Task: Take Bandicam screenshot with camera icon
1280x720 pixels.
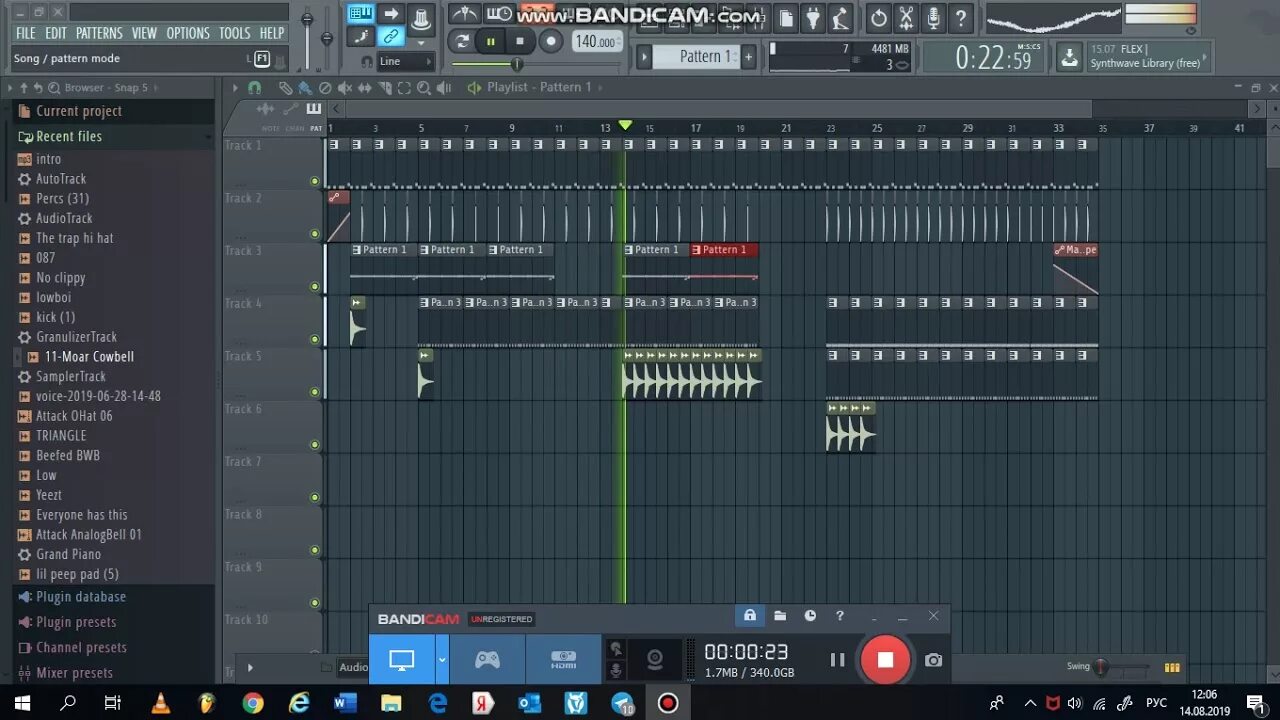Action: (x=933, y=659)
